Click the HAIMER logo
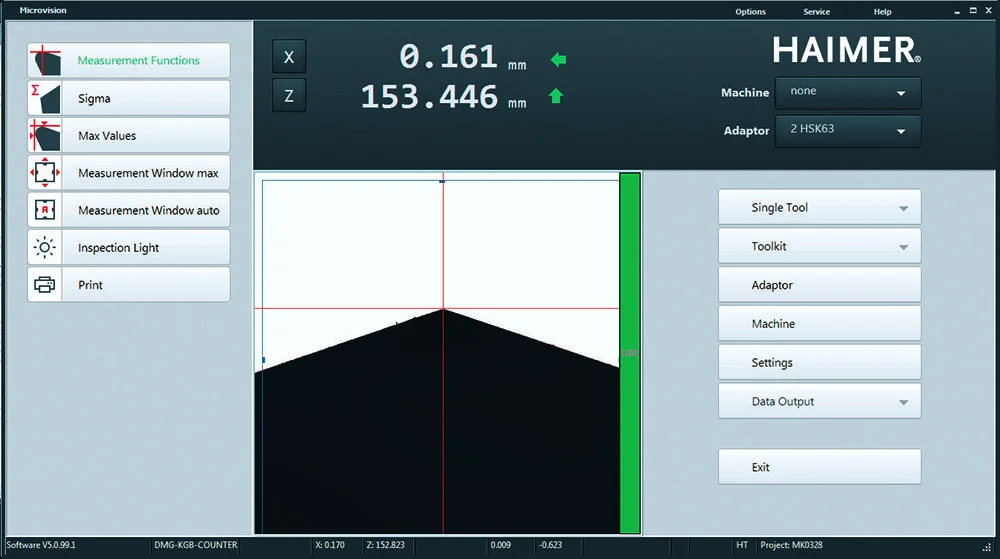1000x559 pixels. [x=846, y=50]
